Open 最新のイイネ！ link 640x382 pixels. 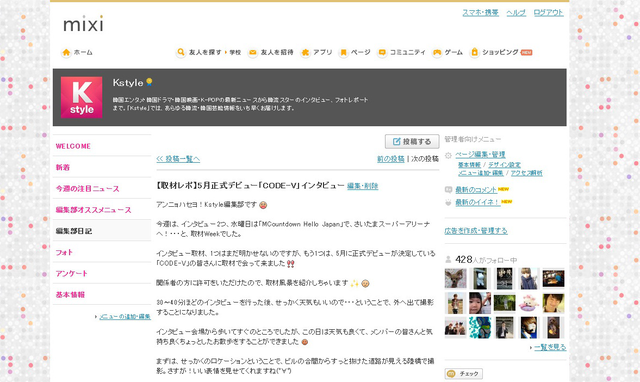(478, 202)
